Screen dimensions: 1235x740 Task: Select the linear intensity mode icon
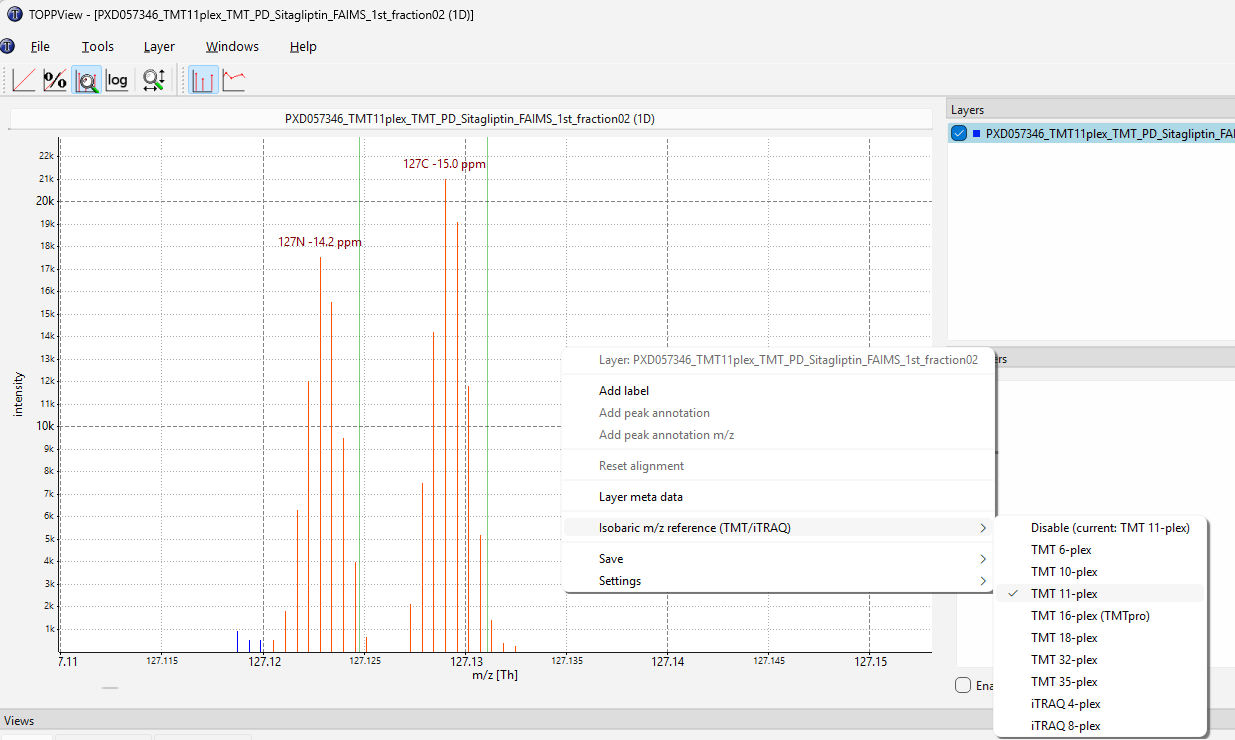click(x=24, y=80)
